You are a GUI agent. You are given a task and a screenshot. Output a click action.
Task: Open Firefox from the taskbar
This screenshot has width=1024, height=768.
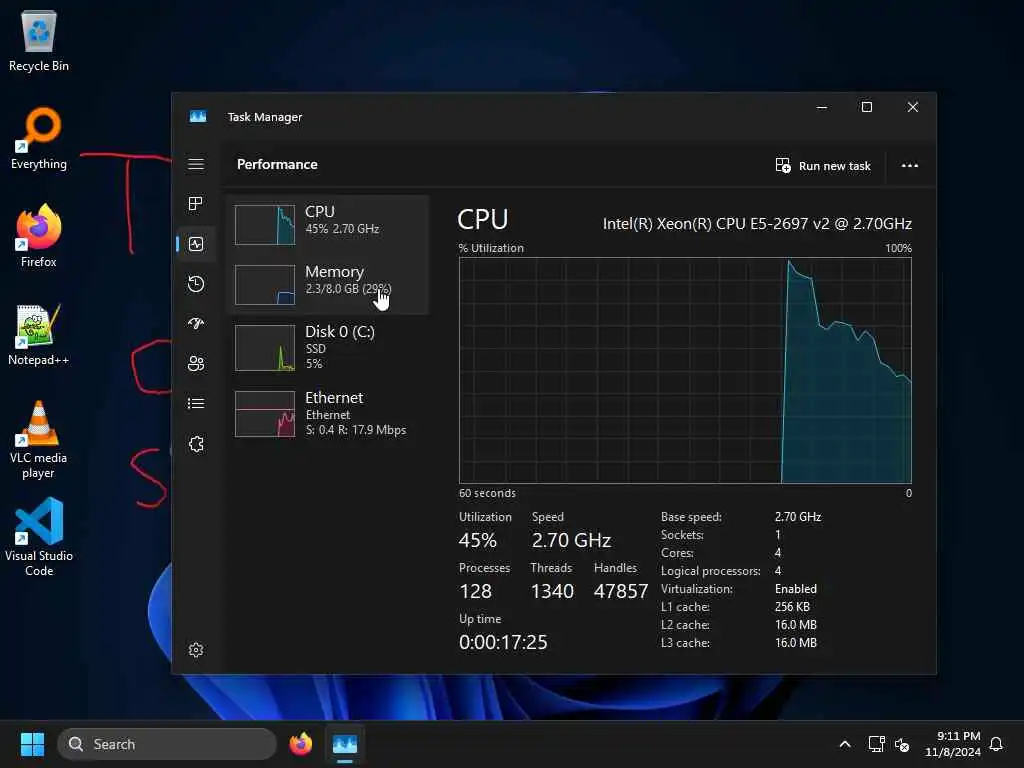tap(300, 744)
